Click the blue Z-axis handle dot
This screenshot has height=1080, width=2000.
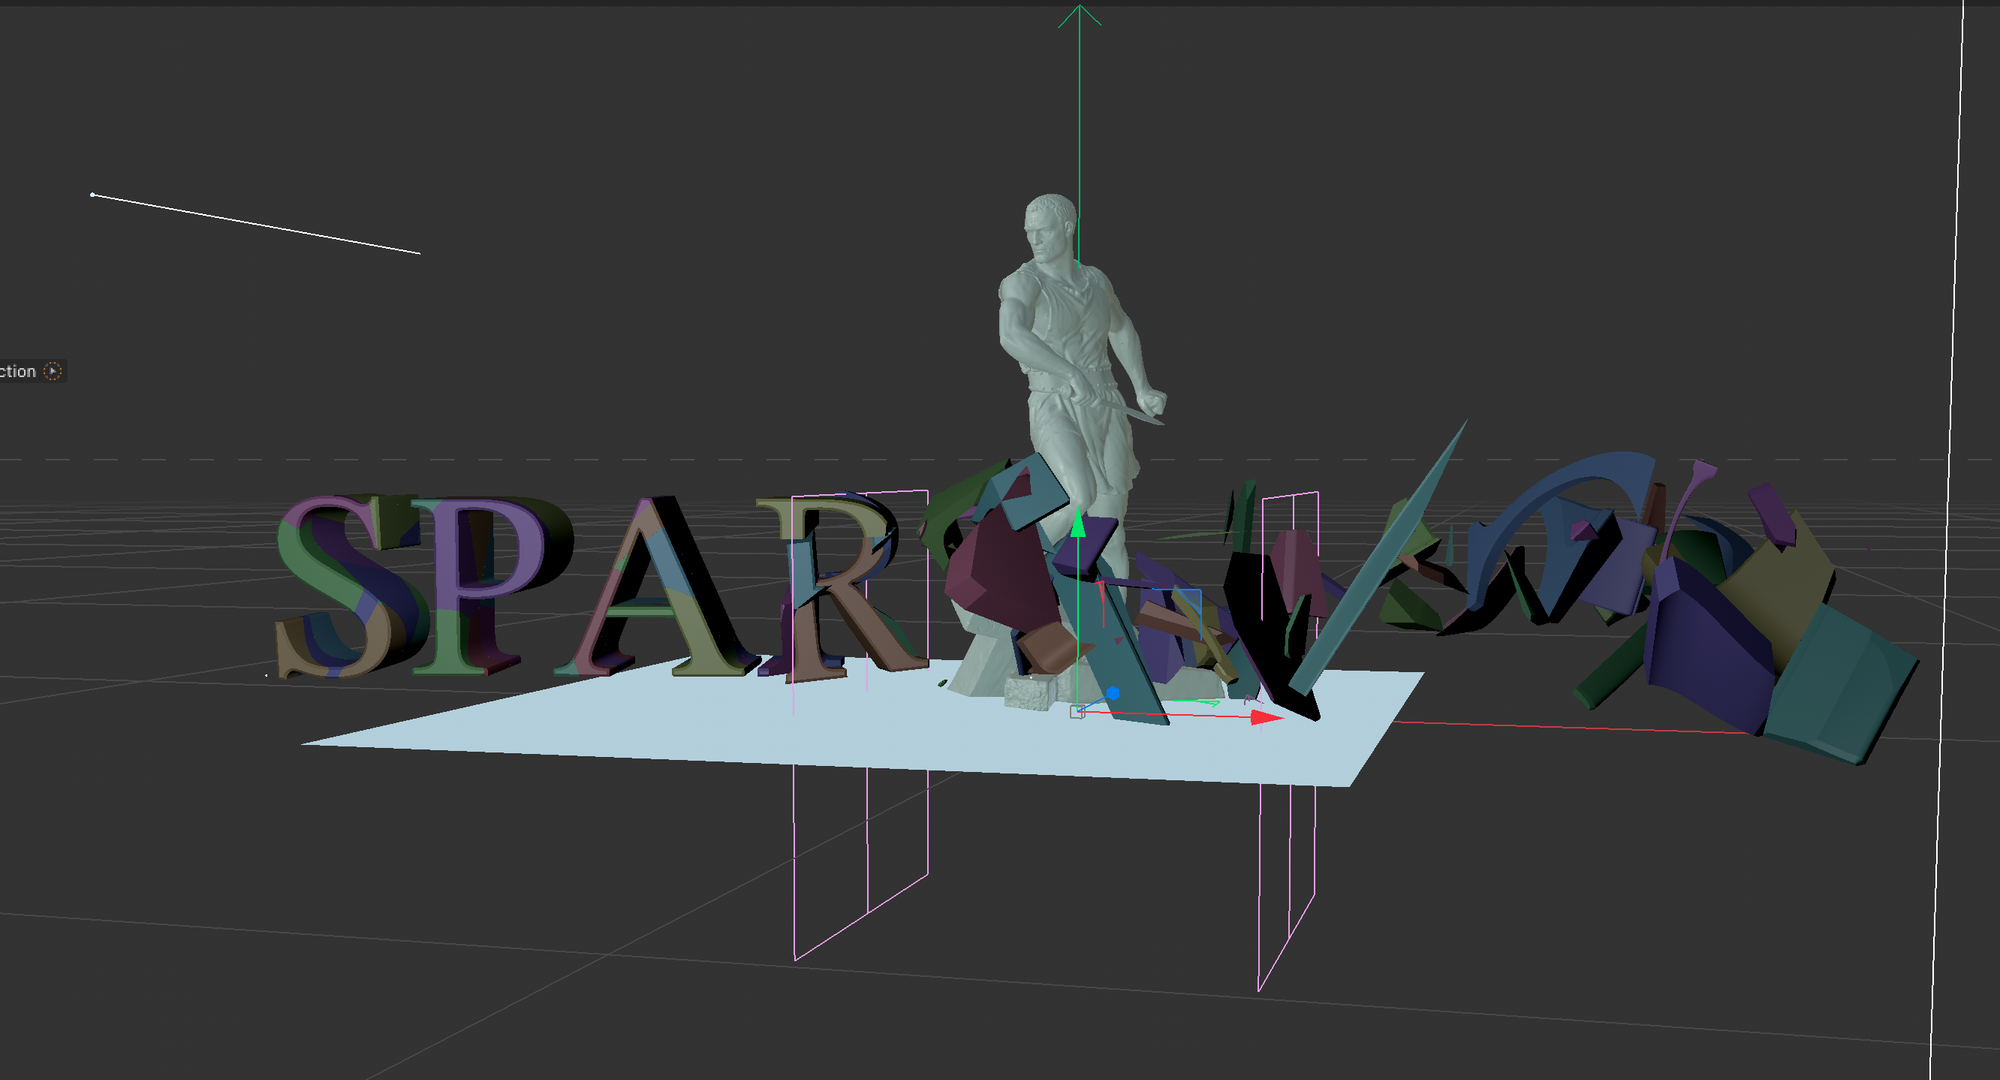(x=1112, y=692)
